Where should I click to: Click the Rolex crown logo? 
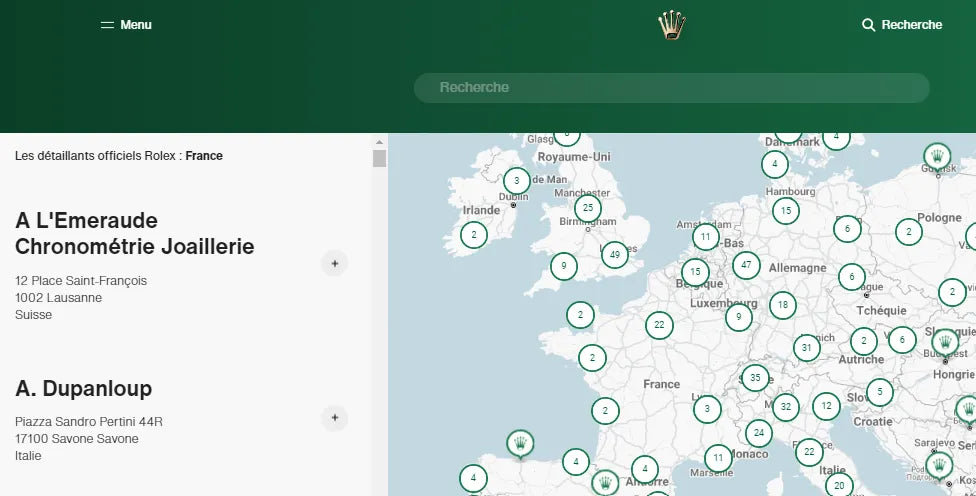(x=672, y=25)
